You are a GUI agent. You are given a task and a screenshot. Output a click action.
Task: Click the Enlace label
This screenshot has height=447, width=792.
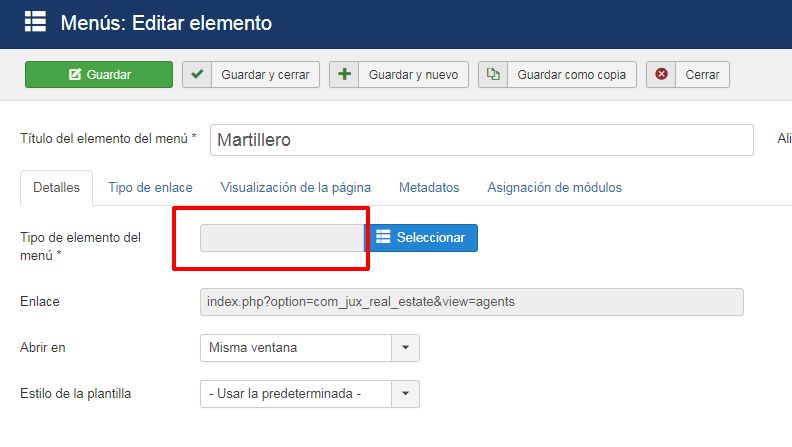click(x=40, y=302)
